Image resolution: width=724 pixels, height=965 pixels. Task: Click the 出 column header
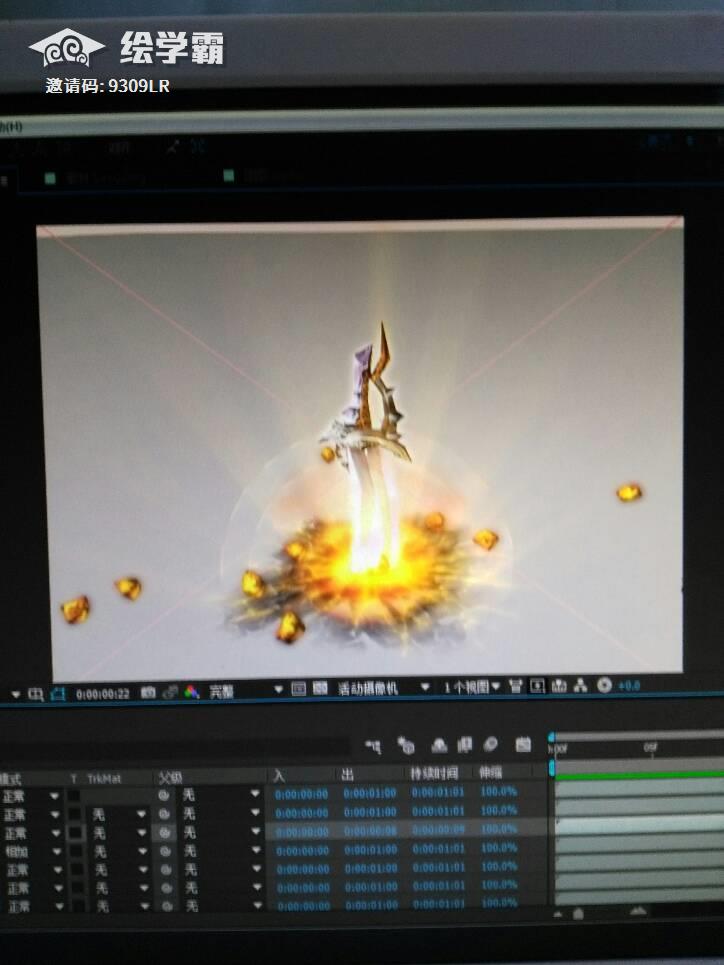(x=347, y=774)
